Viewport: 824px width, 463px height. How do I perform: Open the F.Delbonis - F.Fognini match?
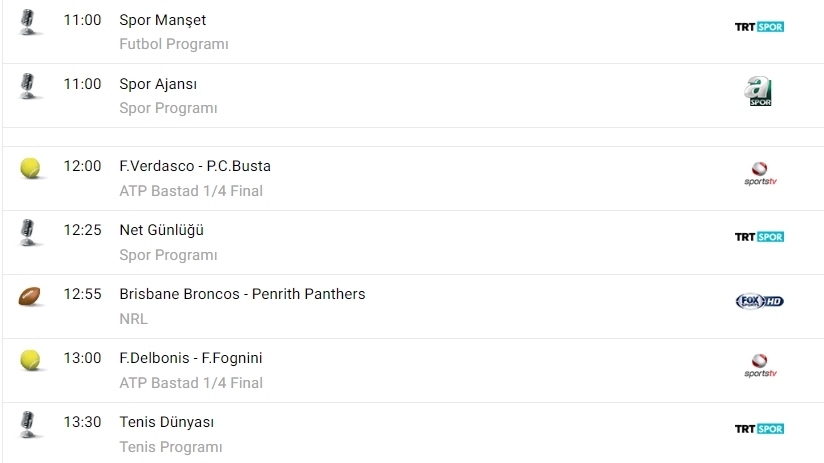point(190,358)
